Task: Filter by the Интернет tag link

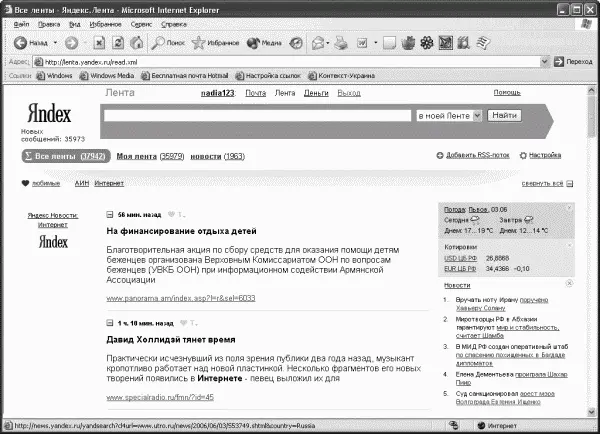Action: (x=109, y=183)
